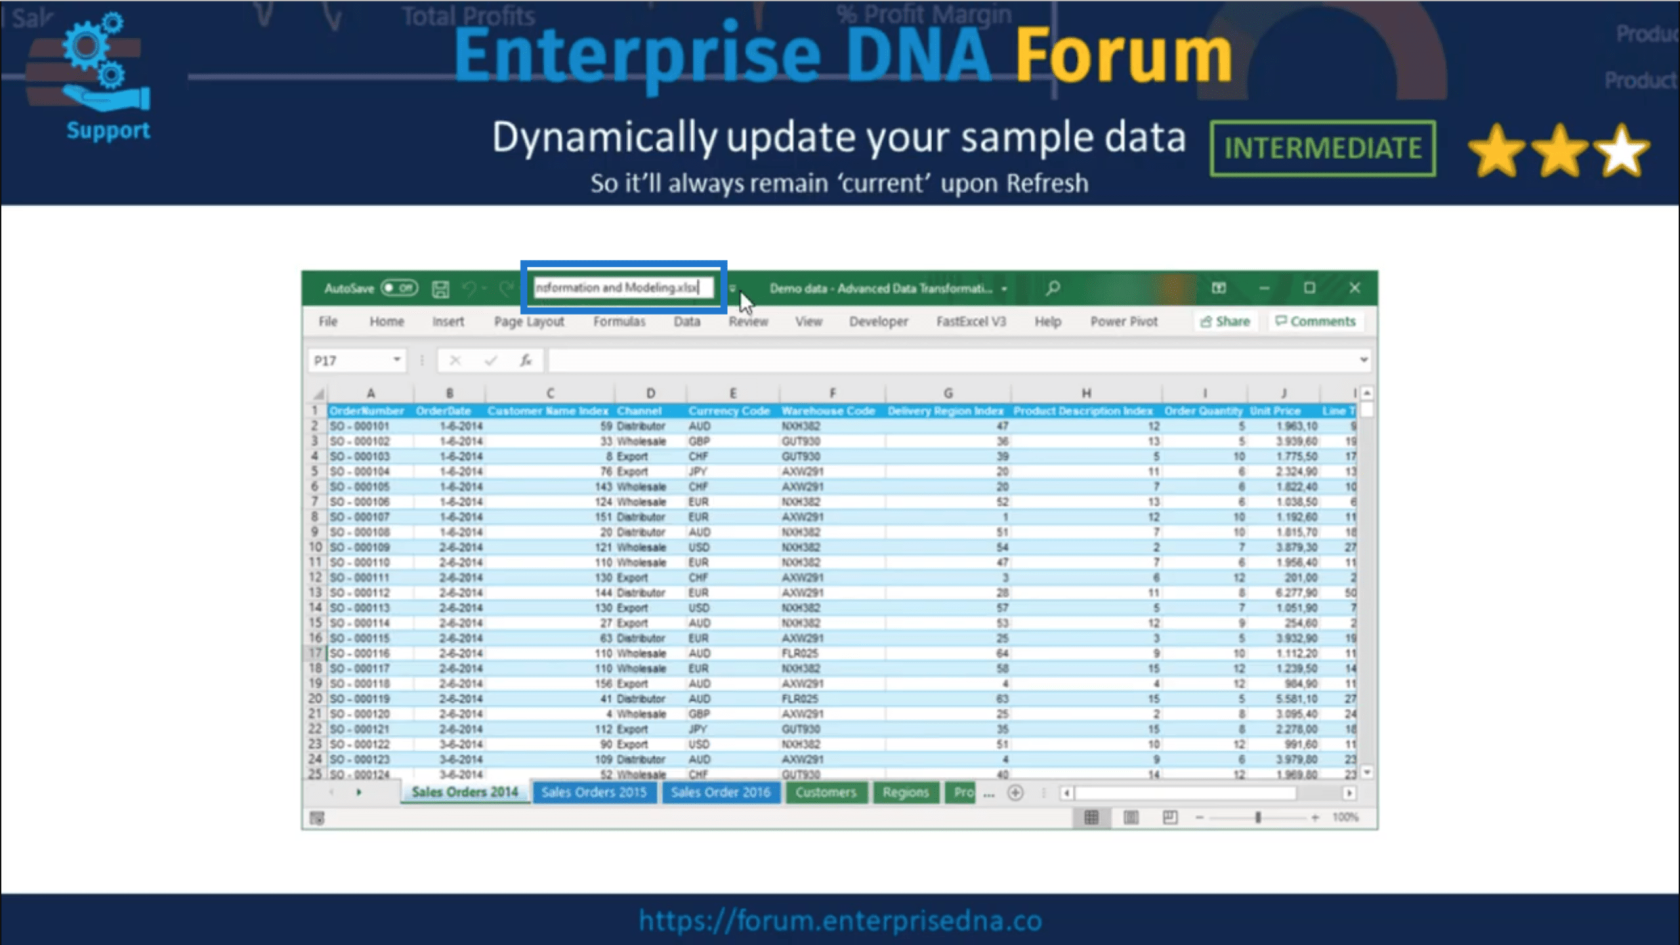Click cell SO - 000101
This screenshot has height=945, width=1680.
click(368, 426)
